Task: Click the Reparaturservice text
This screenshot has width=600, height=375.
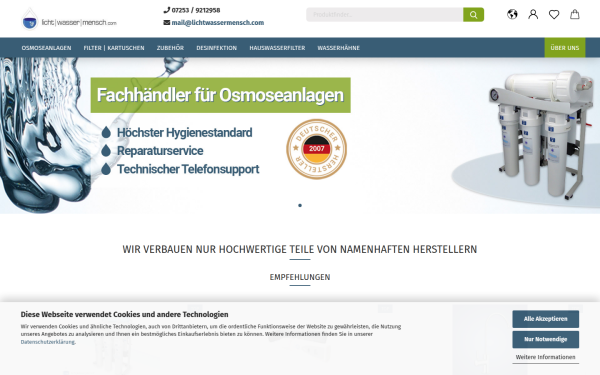Action: (160, 151)
